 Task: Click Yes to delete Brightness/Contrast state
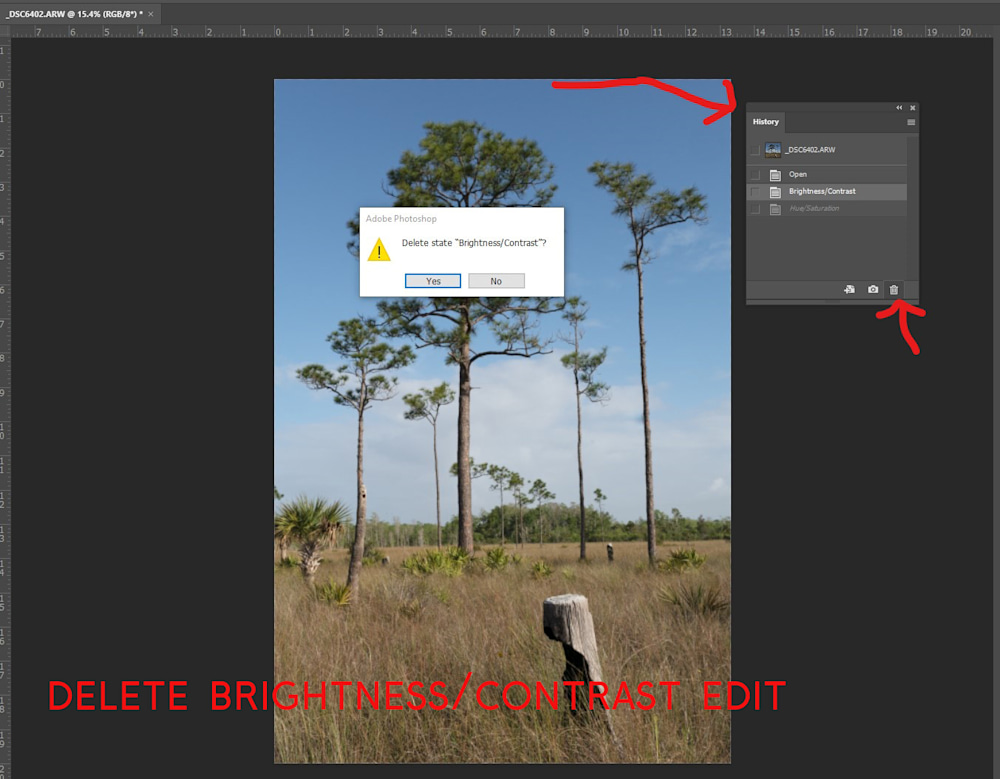[x=433, y=281]
